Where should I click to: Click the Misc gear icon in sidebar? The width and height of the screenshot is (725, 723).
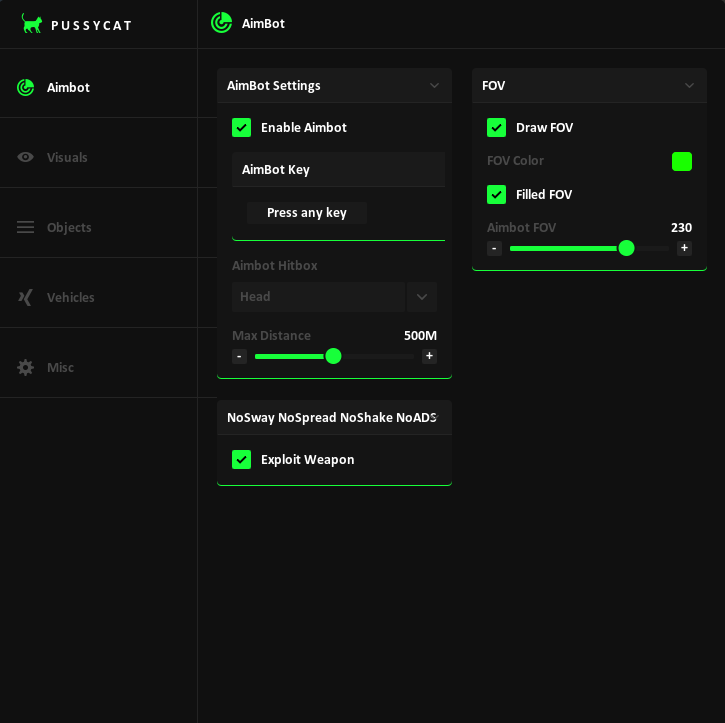point(25,367)
